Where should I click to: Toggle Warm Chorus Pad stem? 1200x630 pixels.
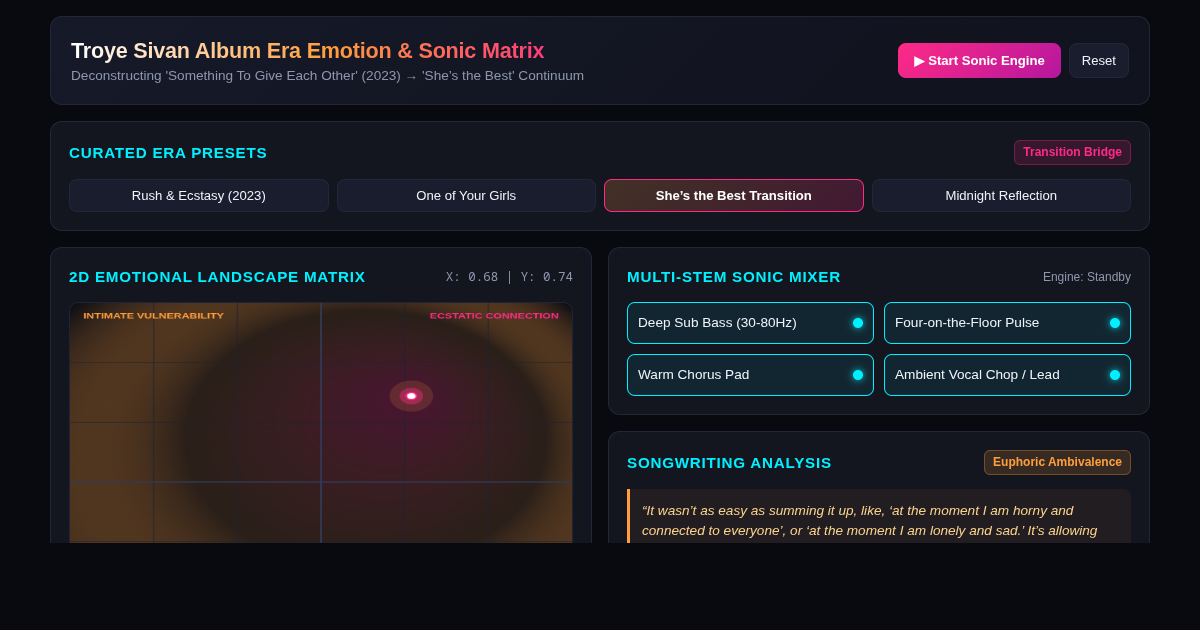click(750, 375)
